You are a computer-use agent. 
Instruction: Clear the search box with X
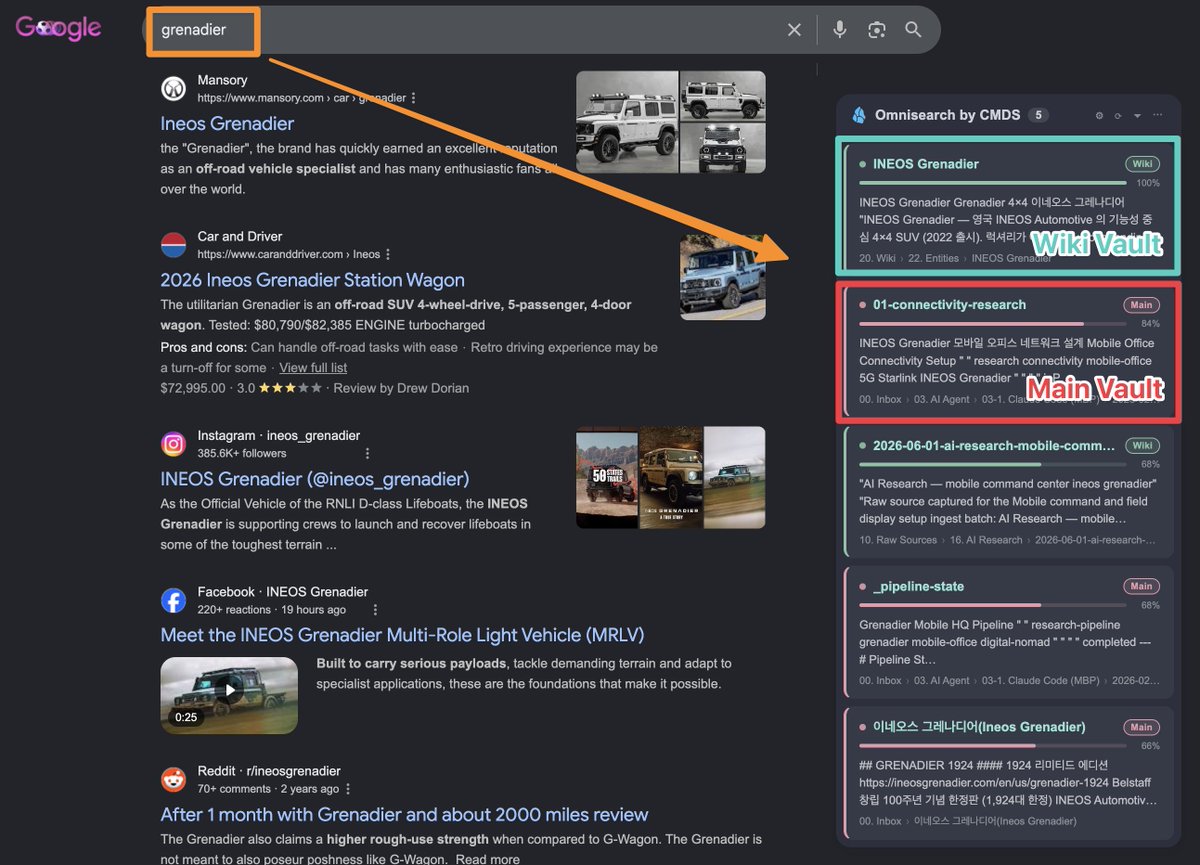[794, 30]
